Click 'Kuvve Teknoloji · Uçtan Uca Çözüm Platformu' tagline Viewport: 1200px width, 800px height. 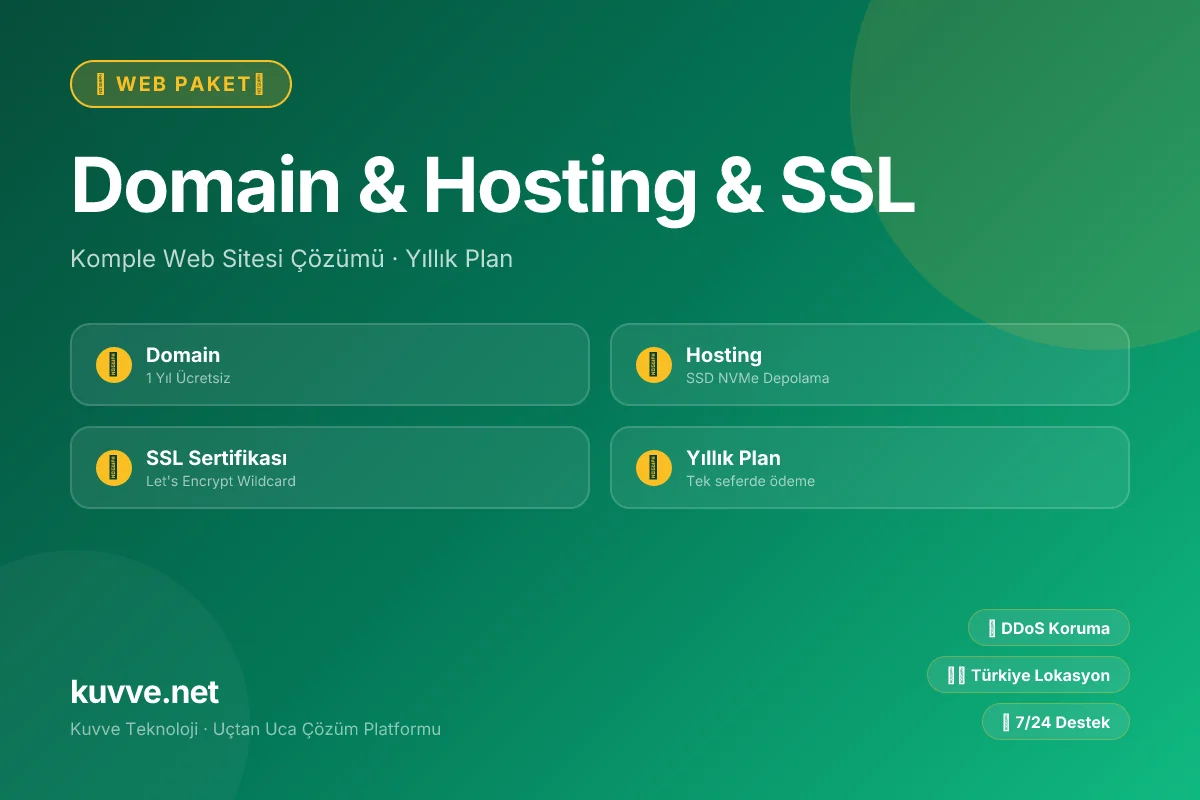pyautogui.click(x=256, y=729)
